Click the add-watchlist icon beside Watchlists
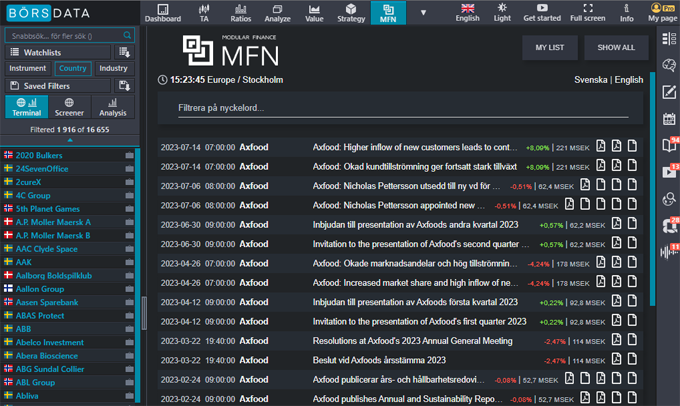The width and height of the screenshot is (680, 406). [124, 52]
